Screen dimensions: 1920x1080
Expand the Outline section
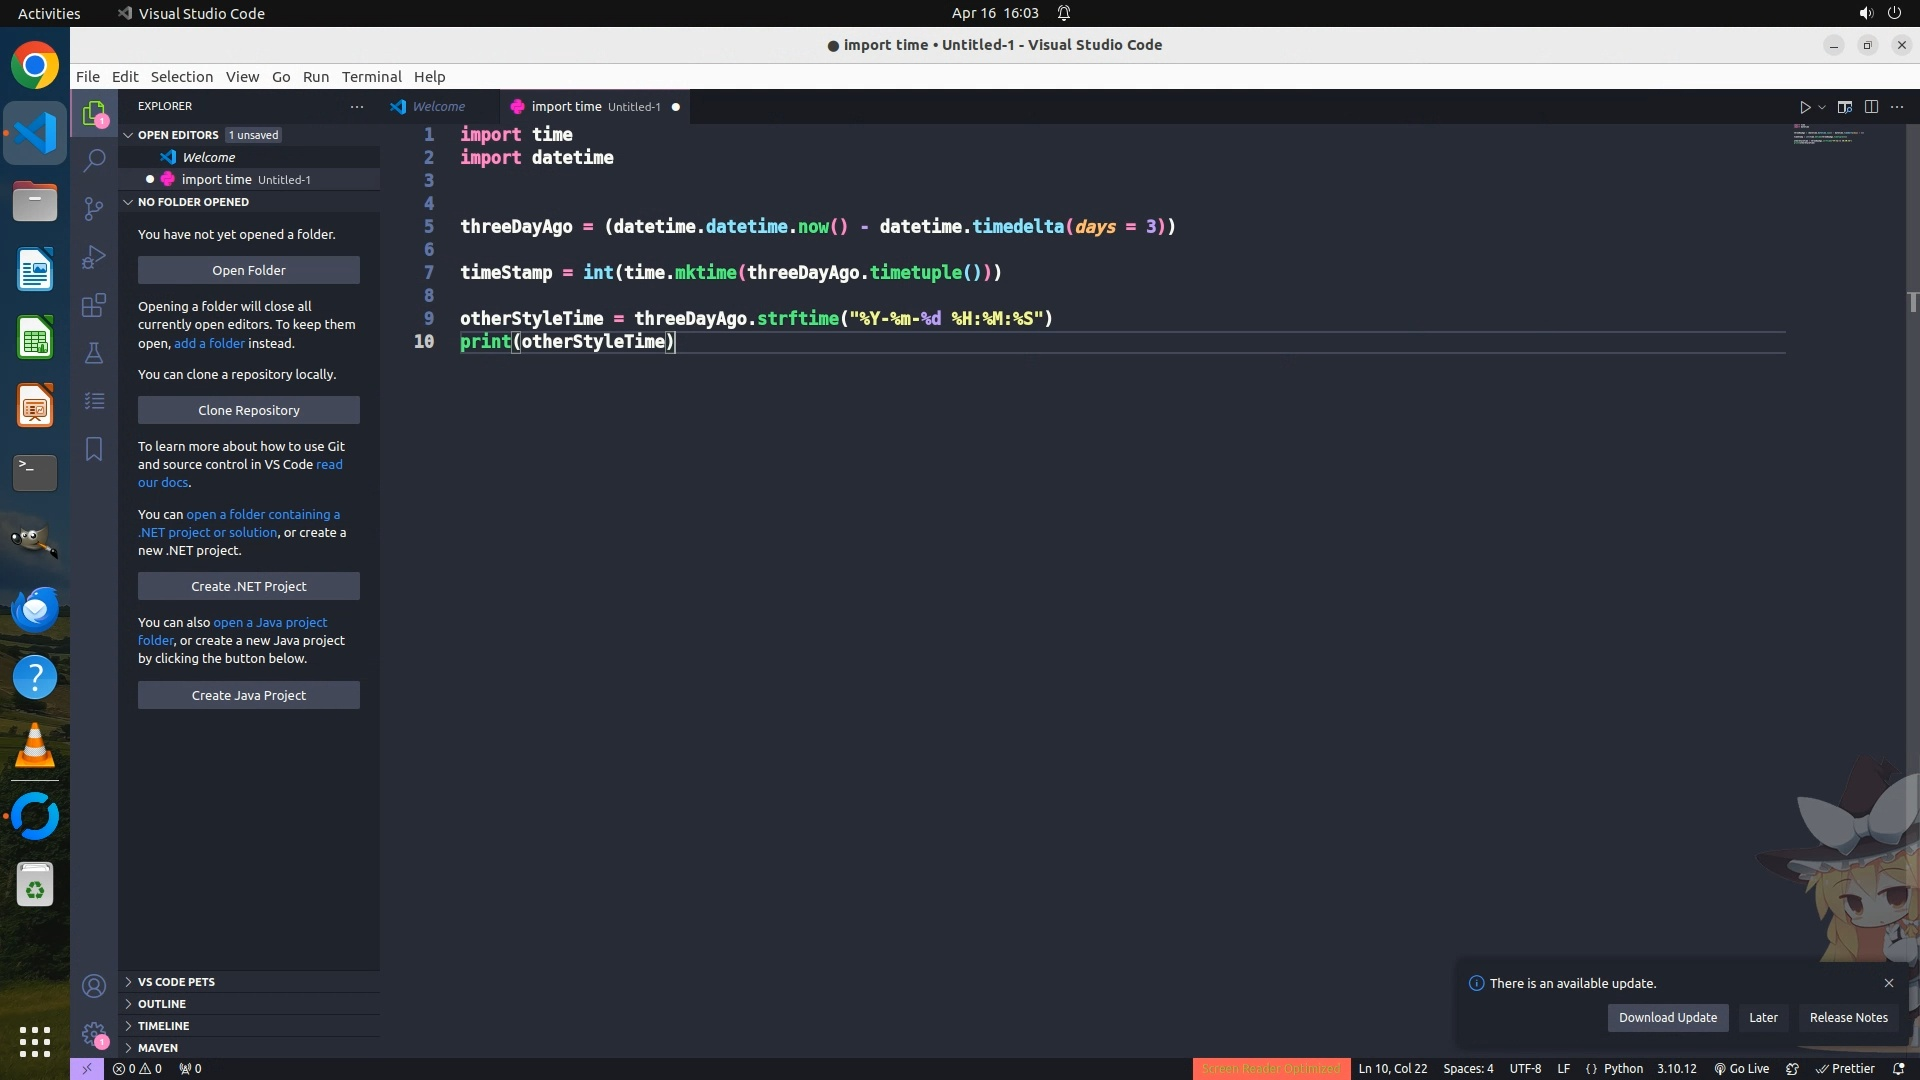click(x=162, y=1004)
